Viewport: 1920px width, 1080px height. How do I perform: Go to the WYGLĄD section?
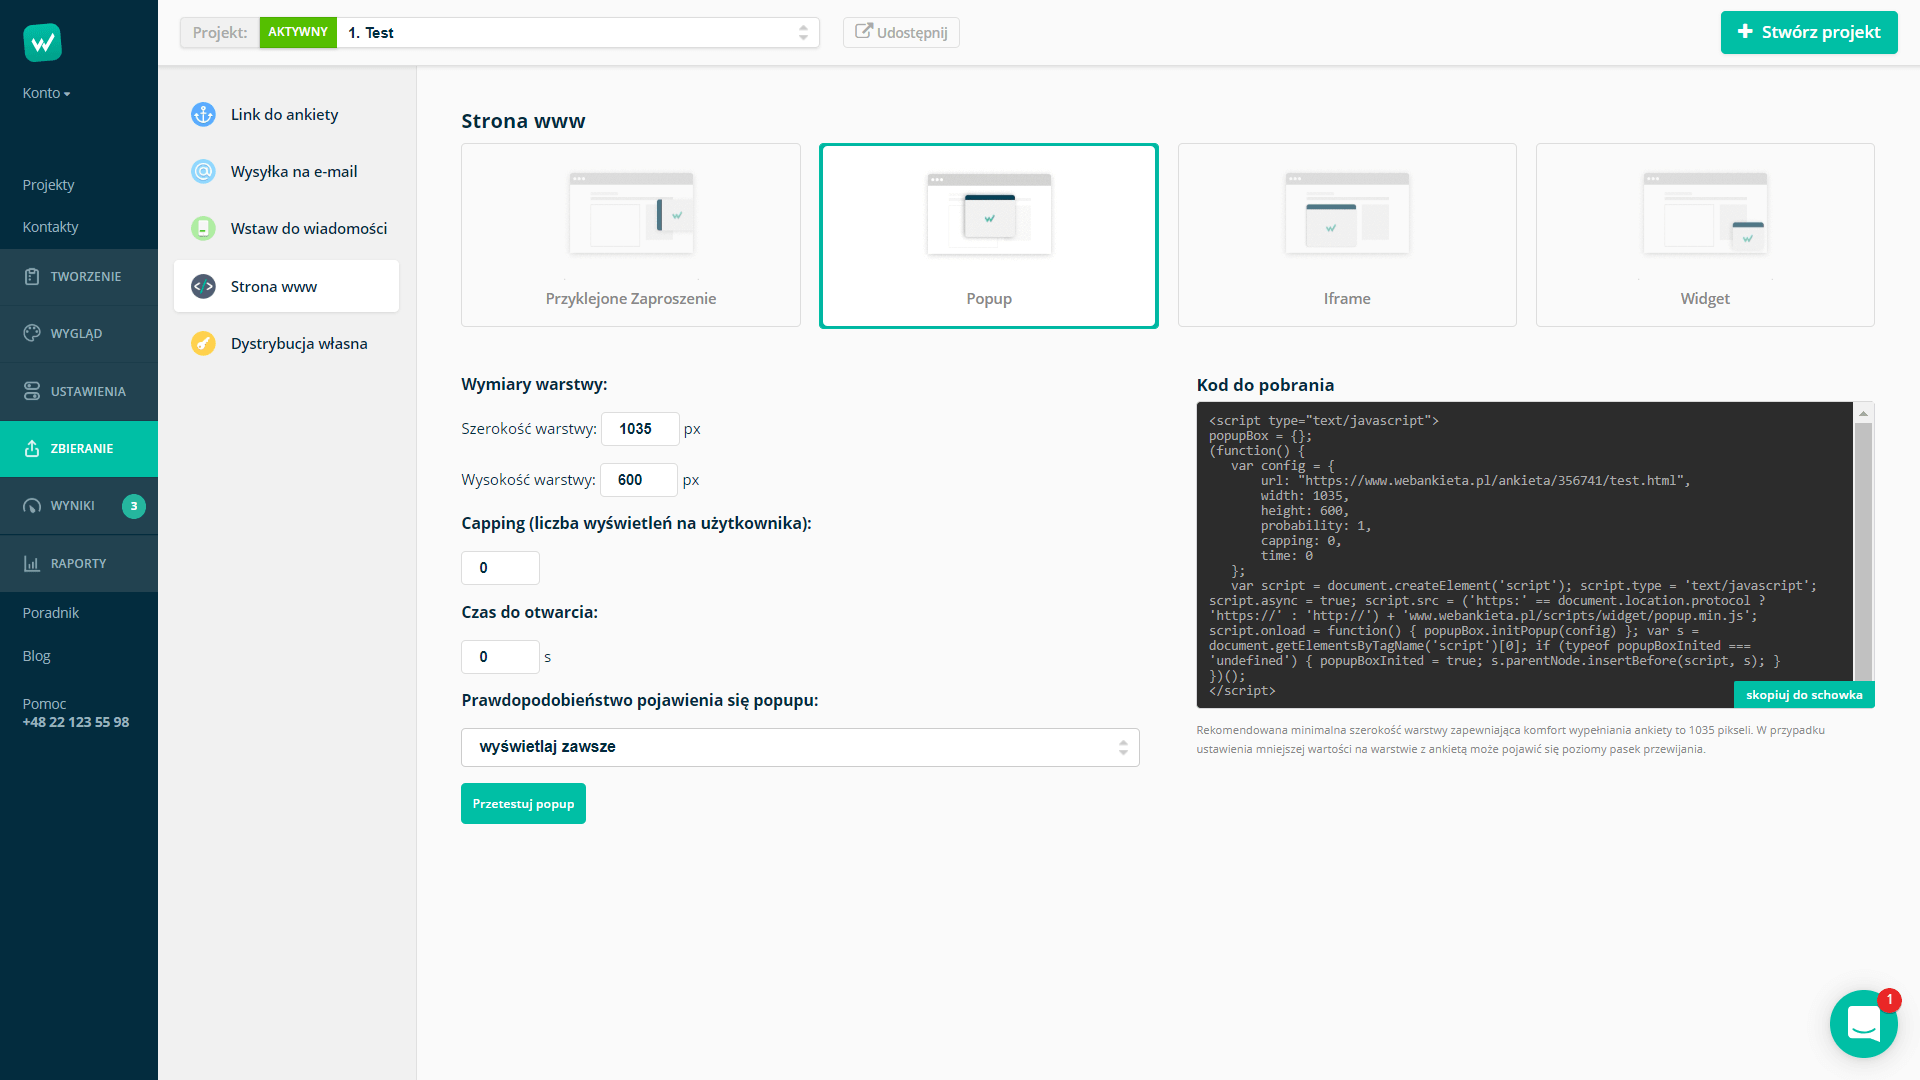[79, 333]
